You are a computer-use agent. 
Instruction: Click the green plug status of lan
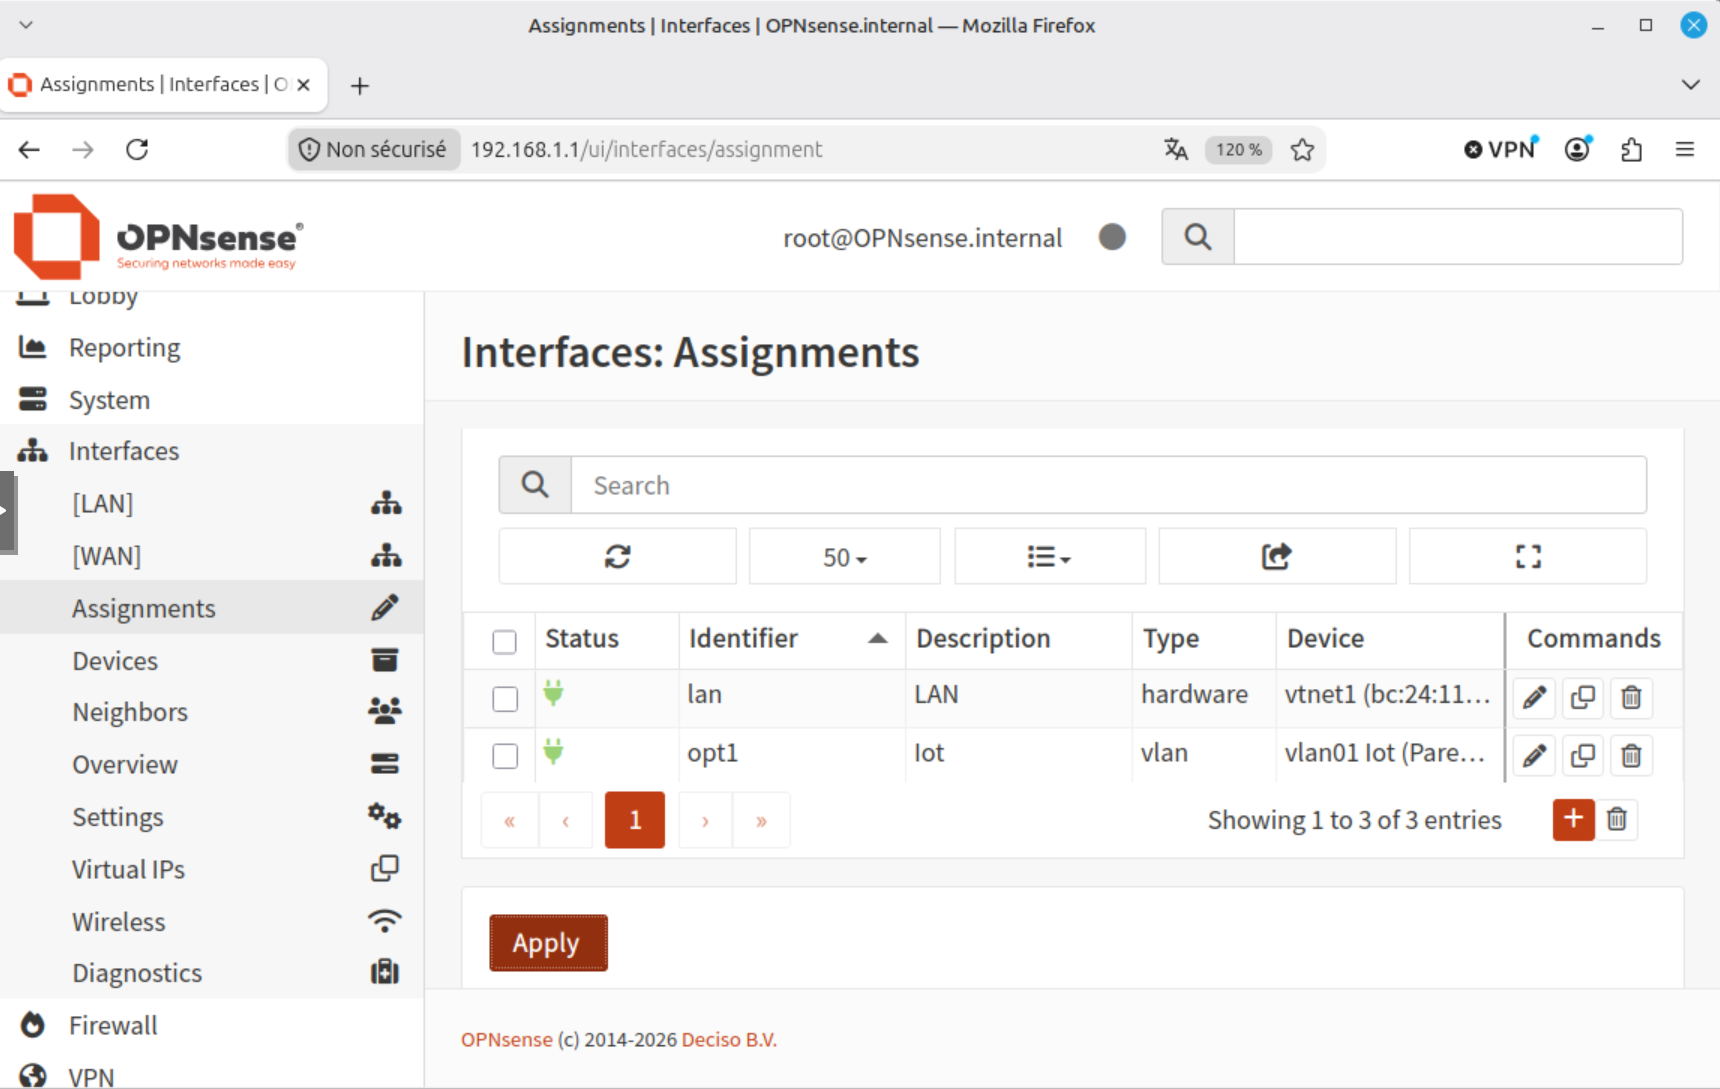(553, 692)
